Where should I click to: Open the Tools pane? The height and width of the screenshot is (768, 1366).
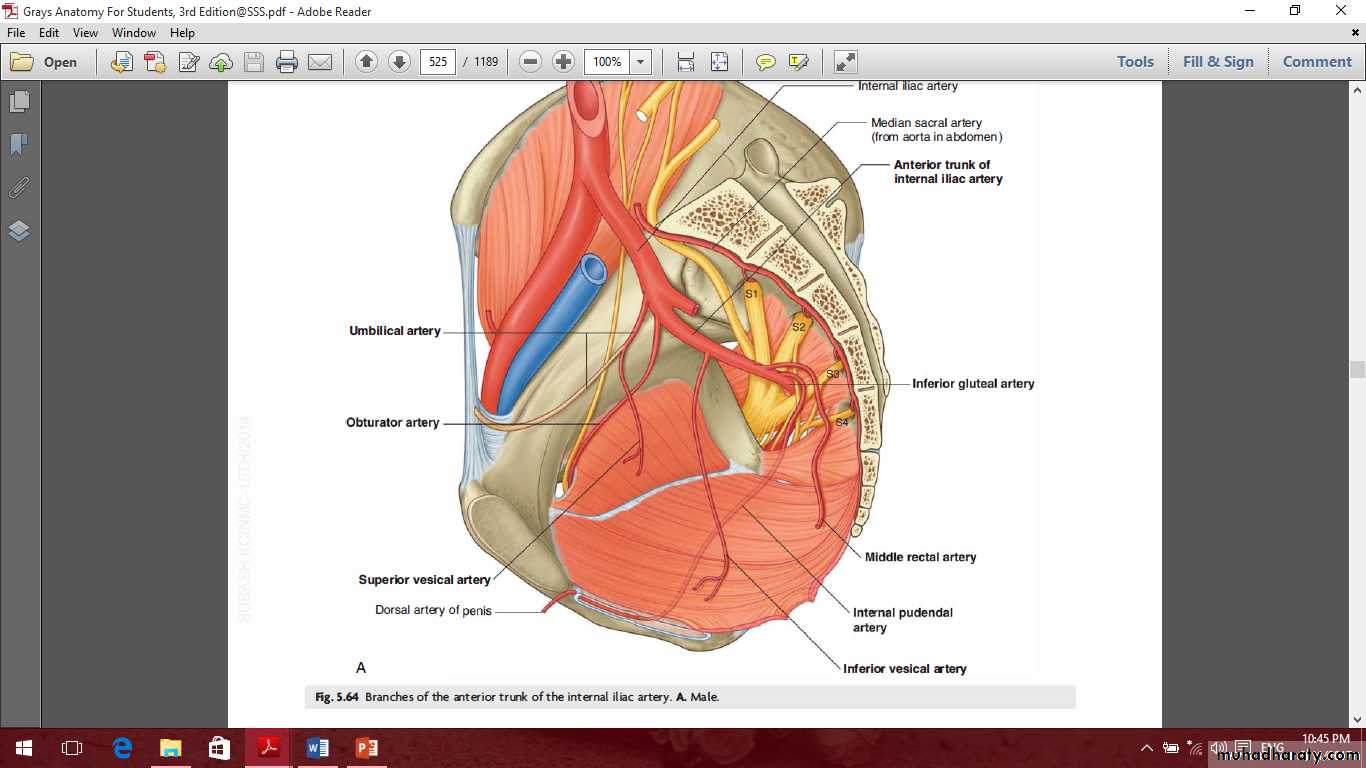pyautogui.click(x=1135, y=62)
